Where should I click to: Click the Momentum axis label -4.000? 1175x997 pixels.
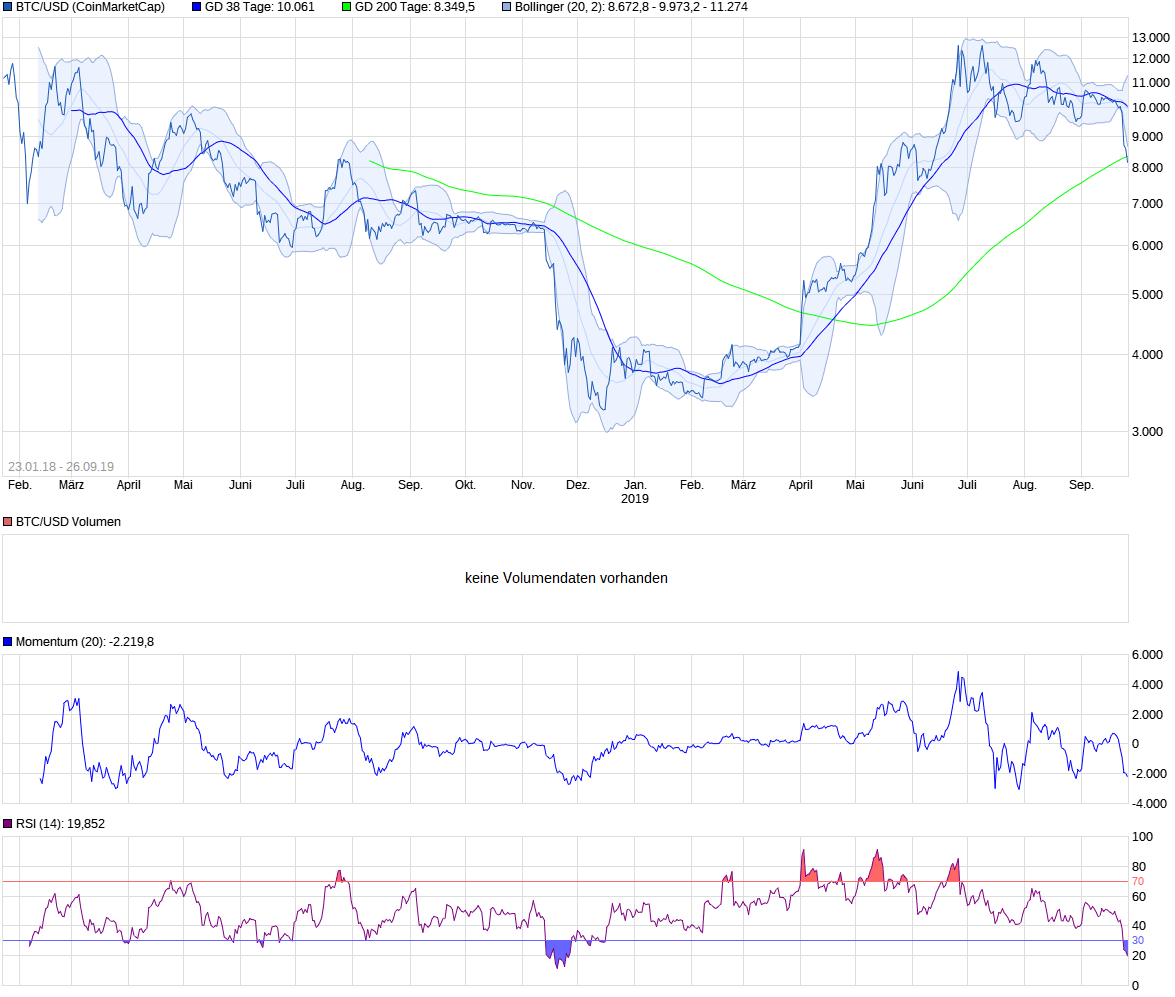click(1149, 804)
